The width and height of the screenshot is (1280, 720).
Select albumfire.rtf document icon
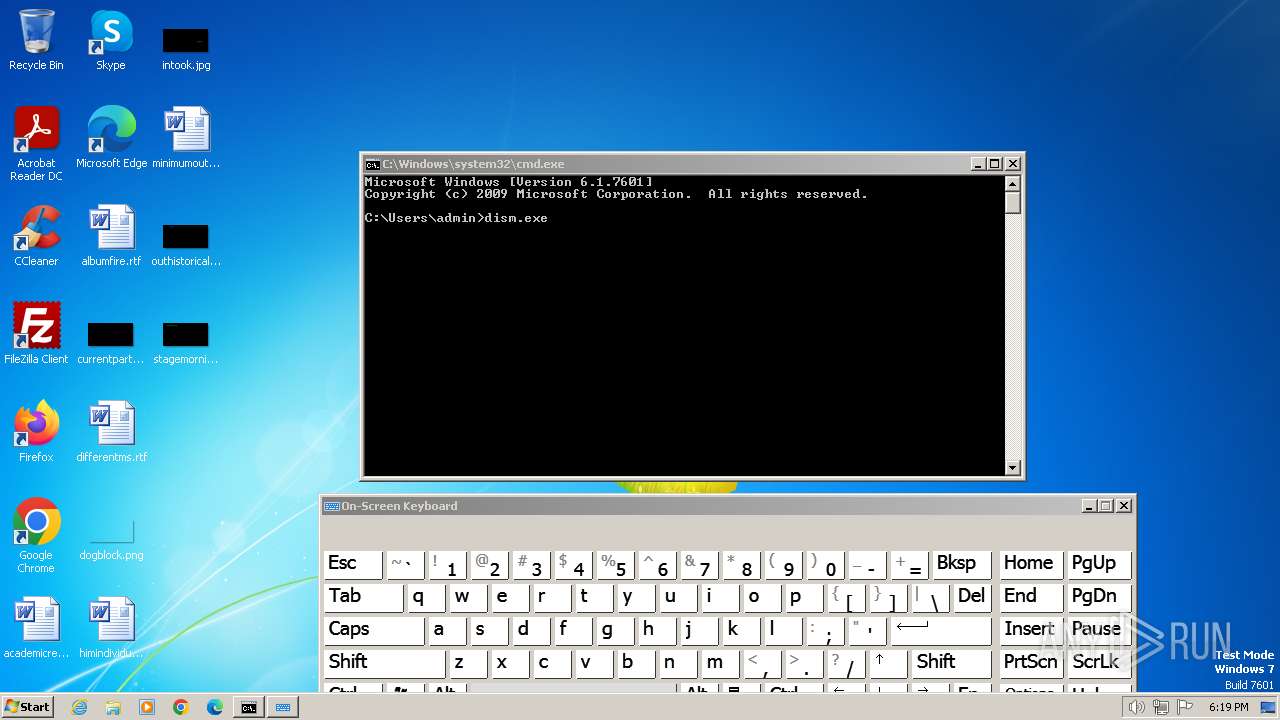(x=111, y=236)
